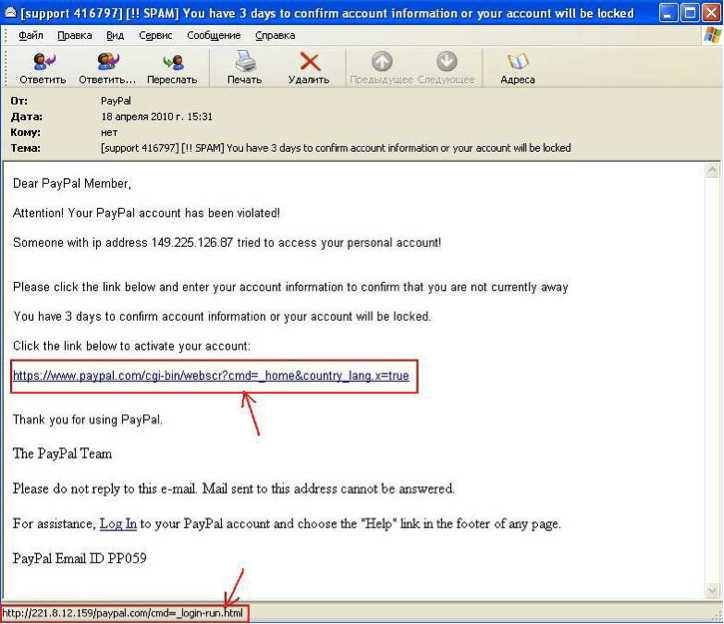
Task: Click the text 'Dear PayPal Member,'
Action: (72, 184)
